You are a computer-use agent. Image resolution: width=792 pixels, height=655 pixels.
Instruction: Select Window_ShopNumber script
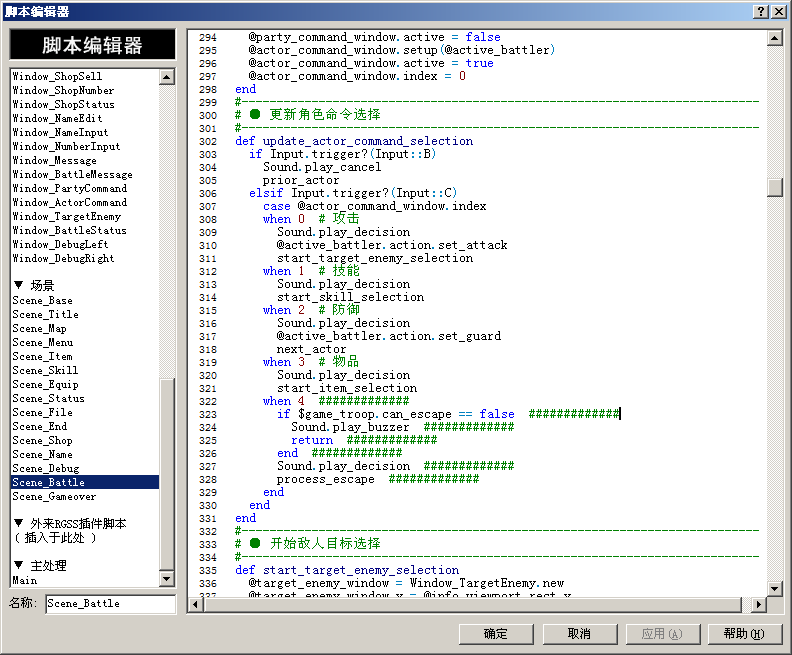[63, 90]
